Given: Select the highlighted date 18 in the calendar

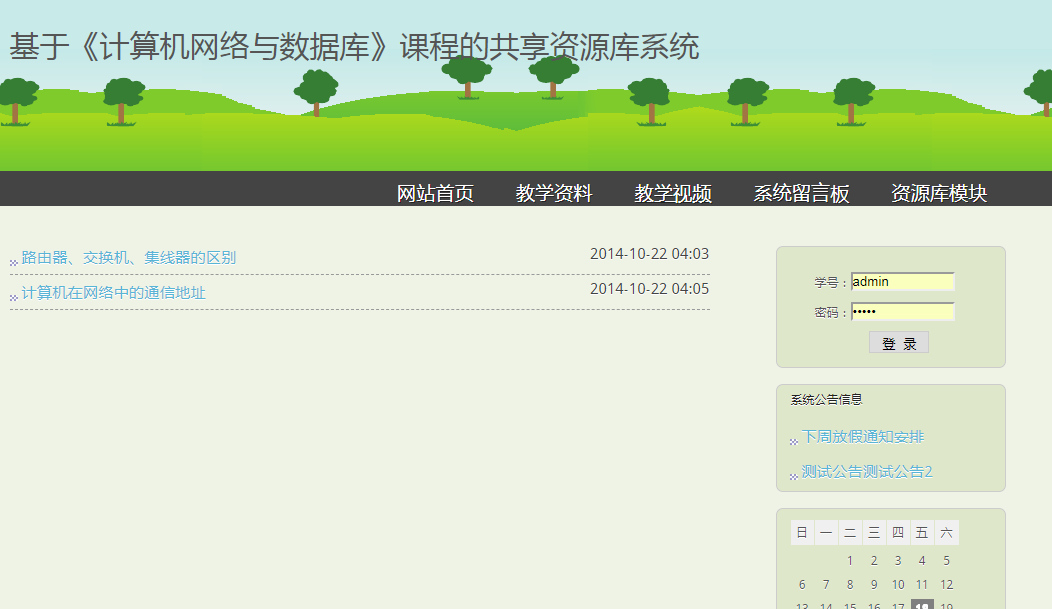Looking at the screenshot, I should pyautogui.click(x=922, y=606).
